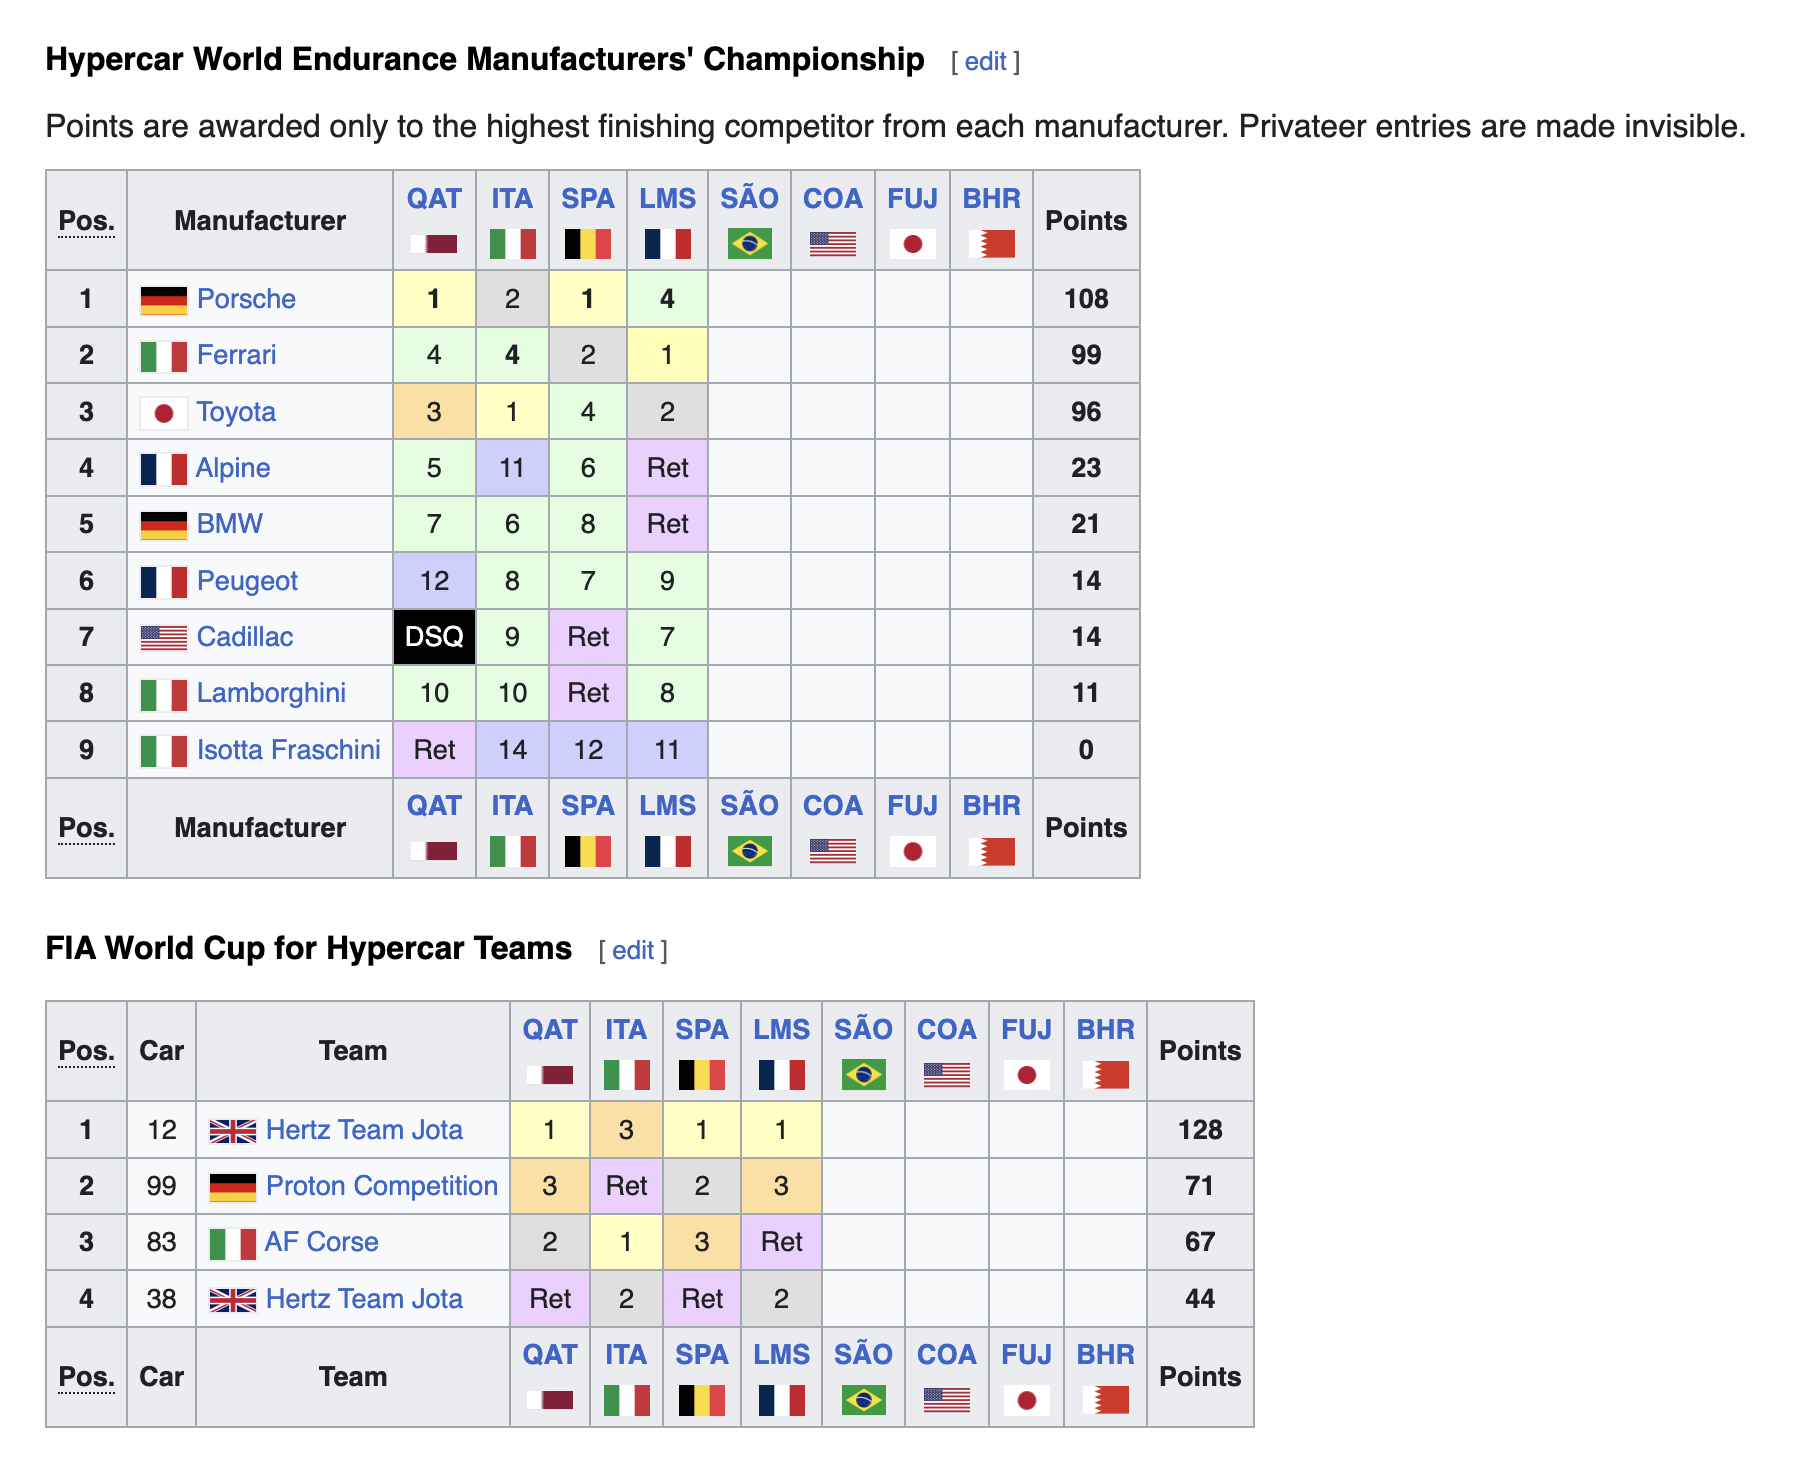Screen dimensions: 1798x1464
Task: Open the Ferrari manufacturer link
Action: point(236,355)
